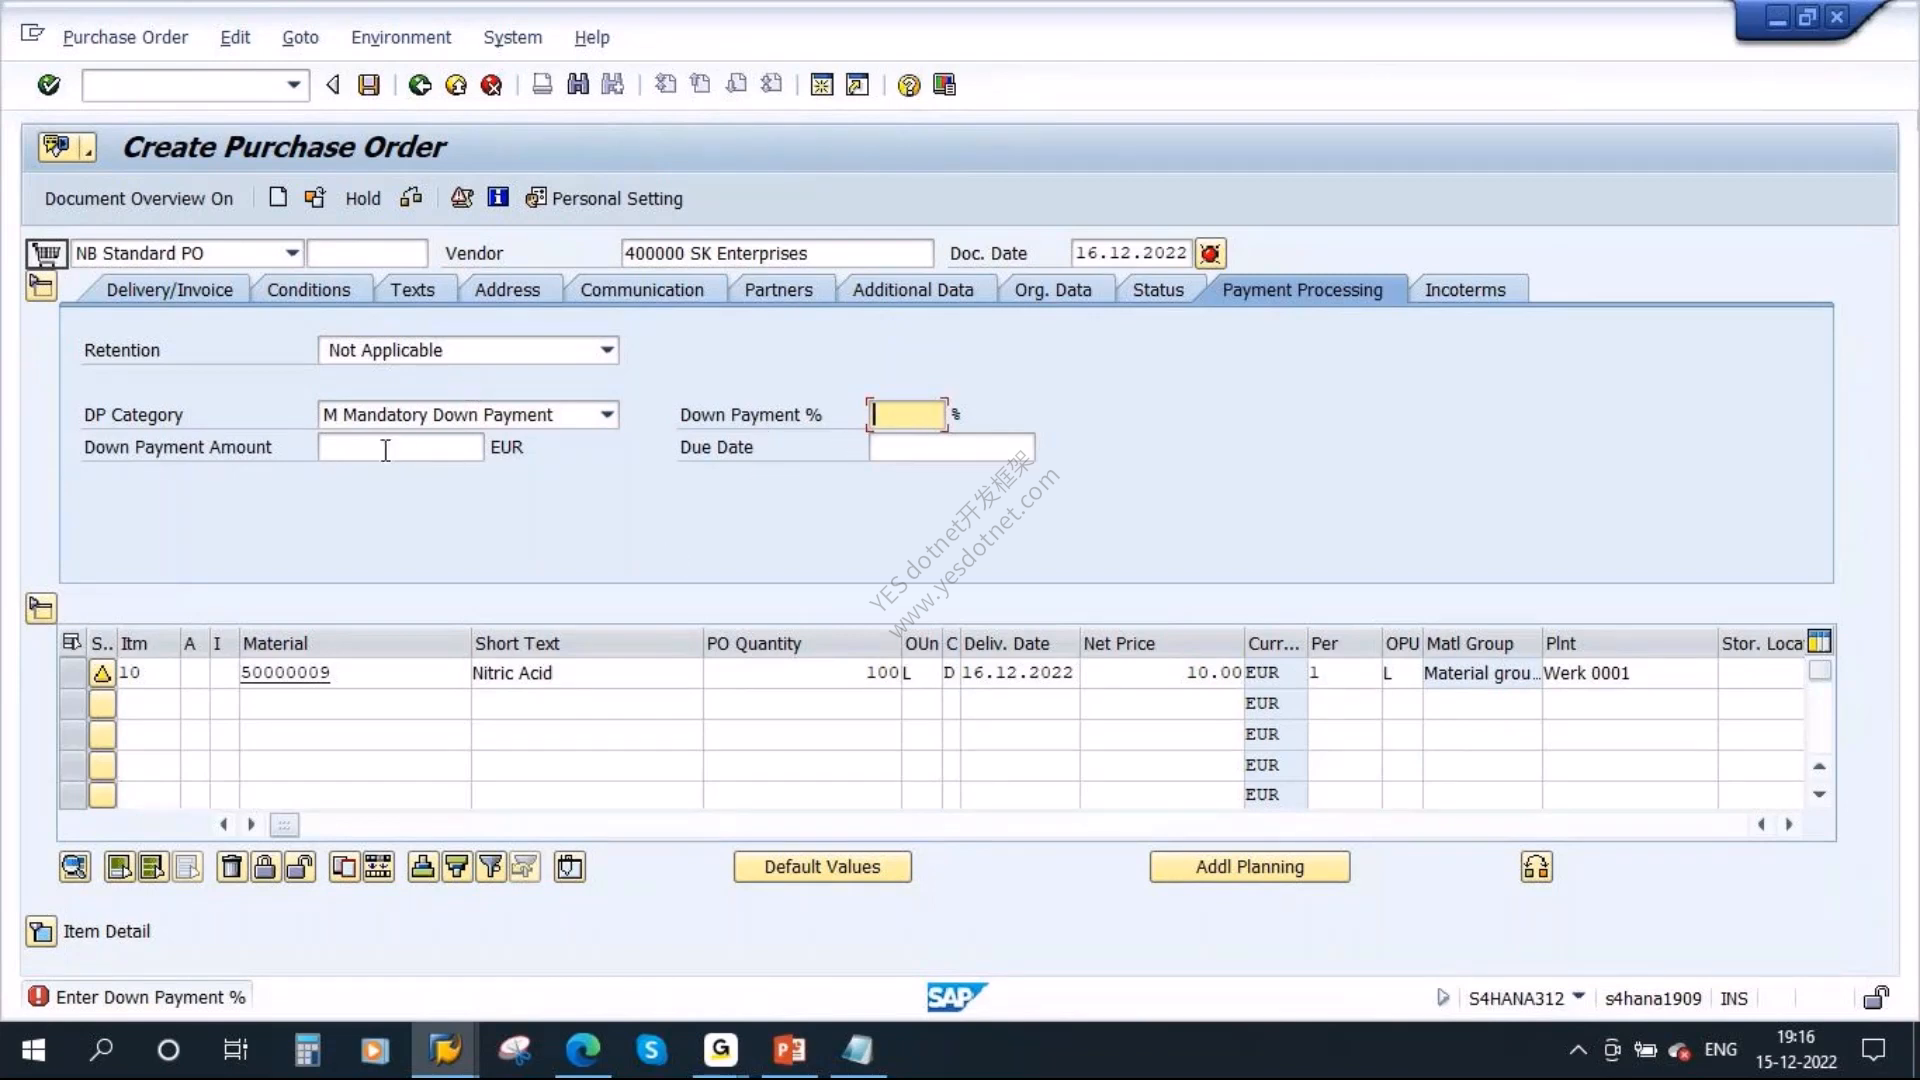Click the shopping cart icon beside NB Standard PO
The width and height of the screenshot is (1920, 1080).
46,254
